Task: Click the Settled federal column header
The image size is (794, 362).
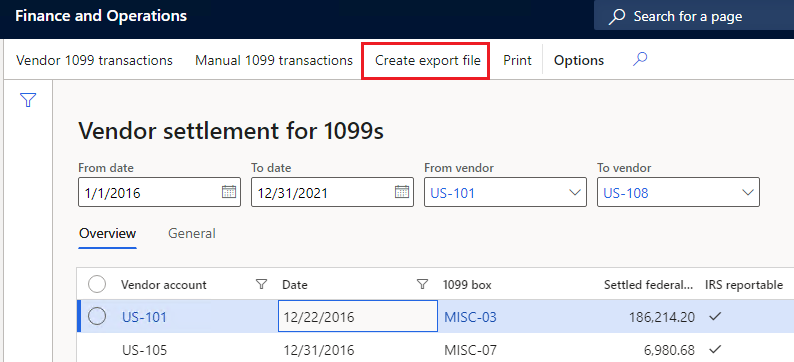Action: (x=649, y=285)
